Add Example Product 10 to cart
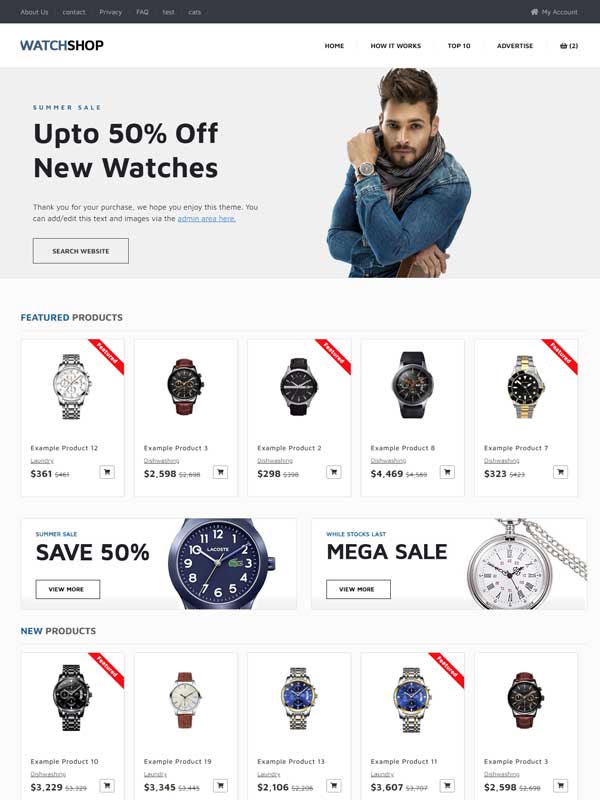This screenshot has height=800, width=600. (x=107, y=786)
